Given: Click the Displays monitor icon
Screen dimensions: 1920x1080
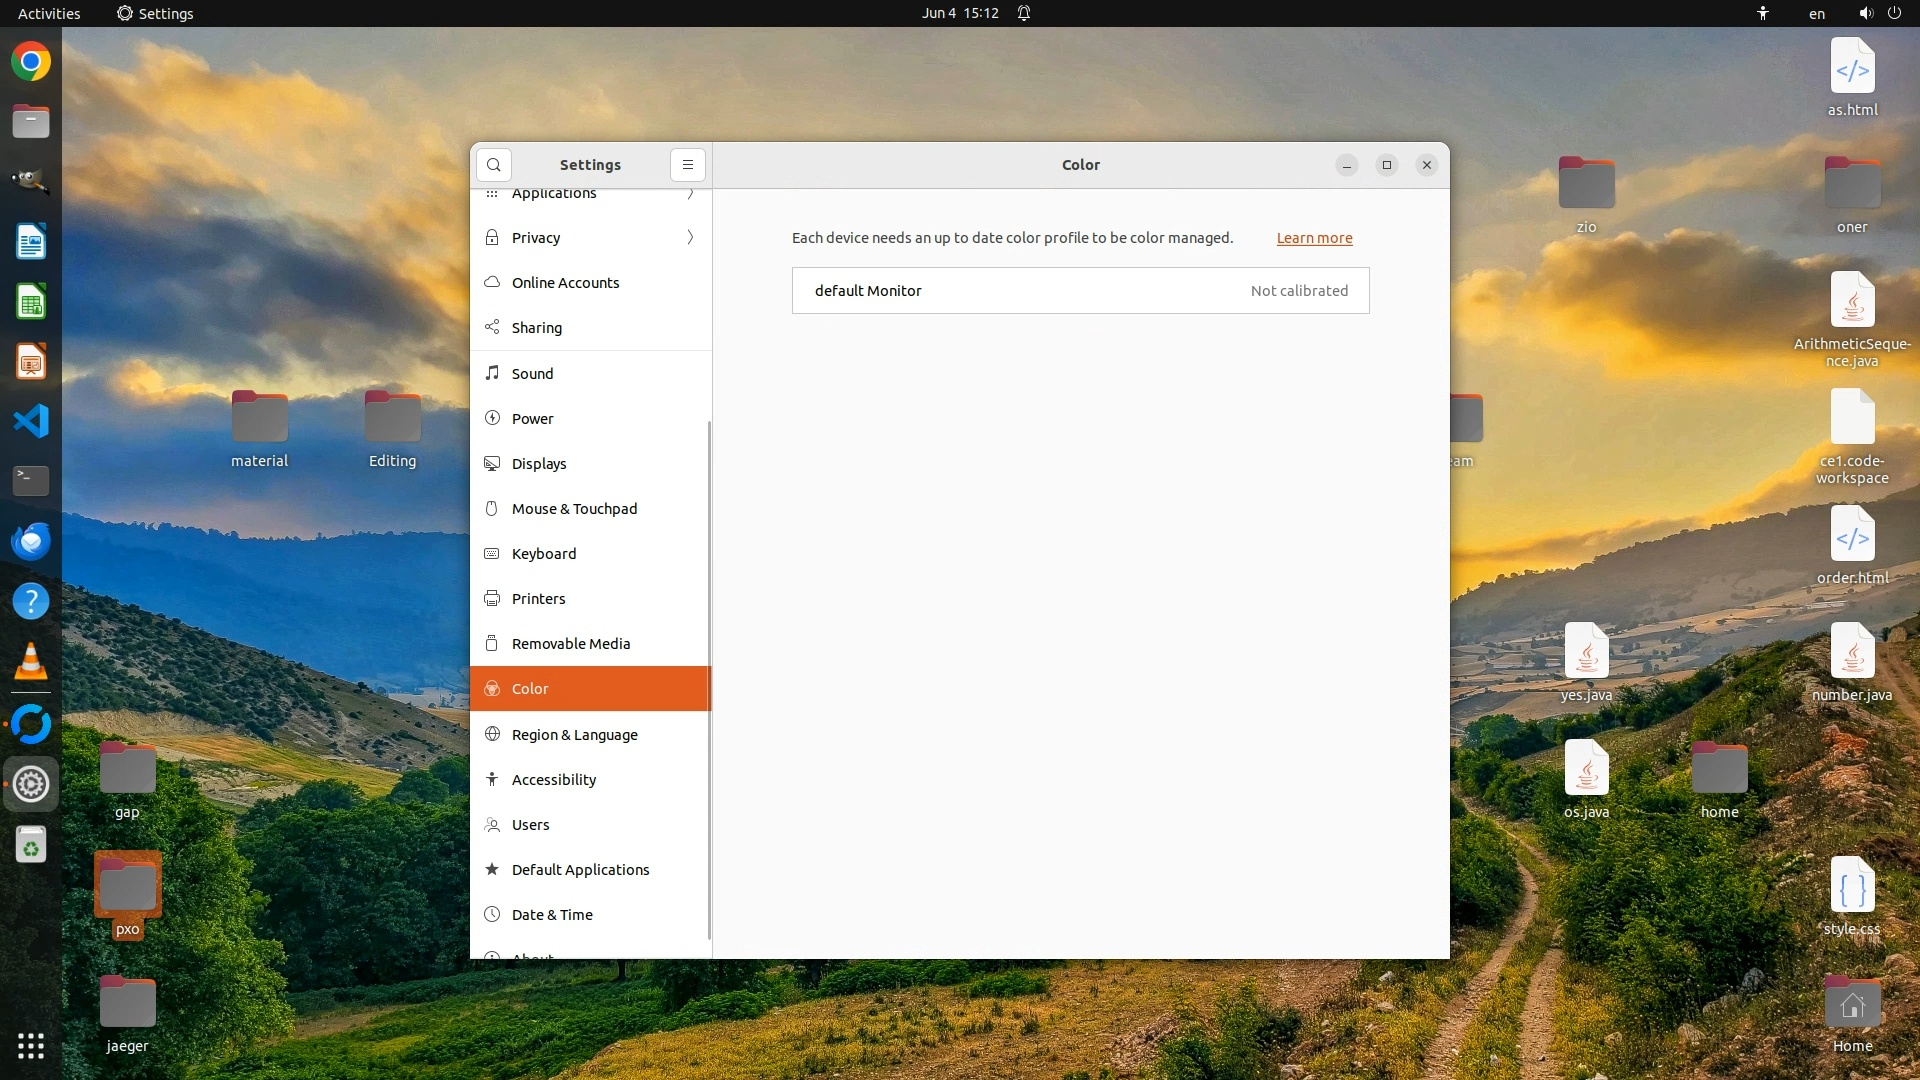Looking at the screenshot, I should click(x=492, y=464).
